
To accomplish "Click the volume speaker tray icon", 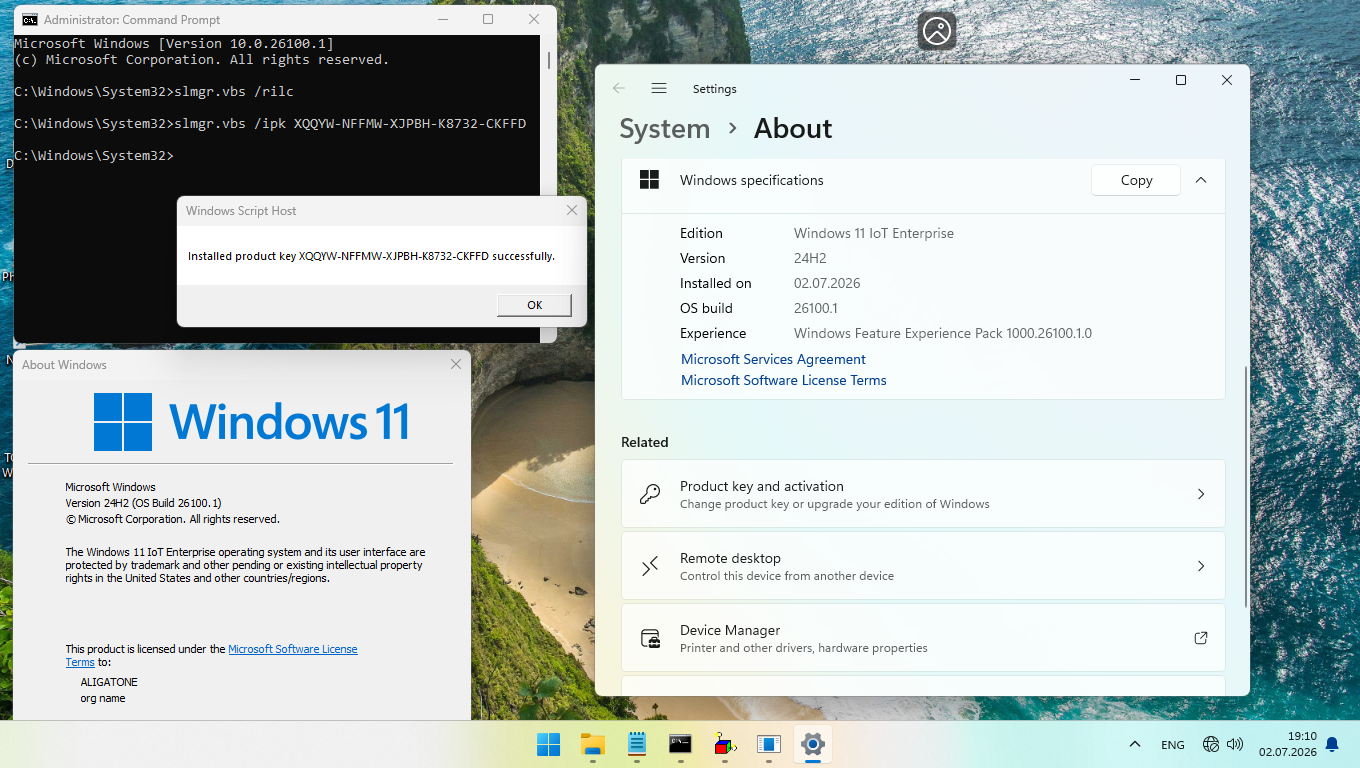I will tap(1235, 744).
